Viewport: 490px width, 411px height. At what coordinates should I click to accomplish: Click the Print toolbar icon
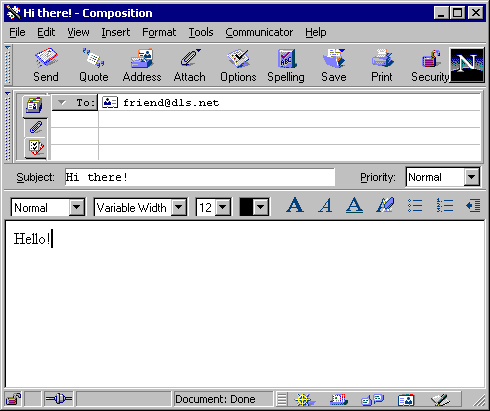382,58
